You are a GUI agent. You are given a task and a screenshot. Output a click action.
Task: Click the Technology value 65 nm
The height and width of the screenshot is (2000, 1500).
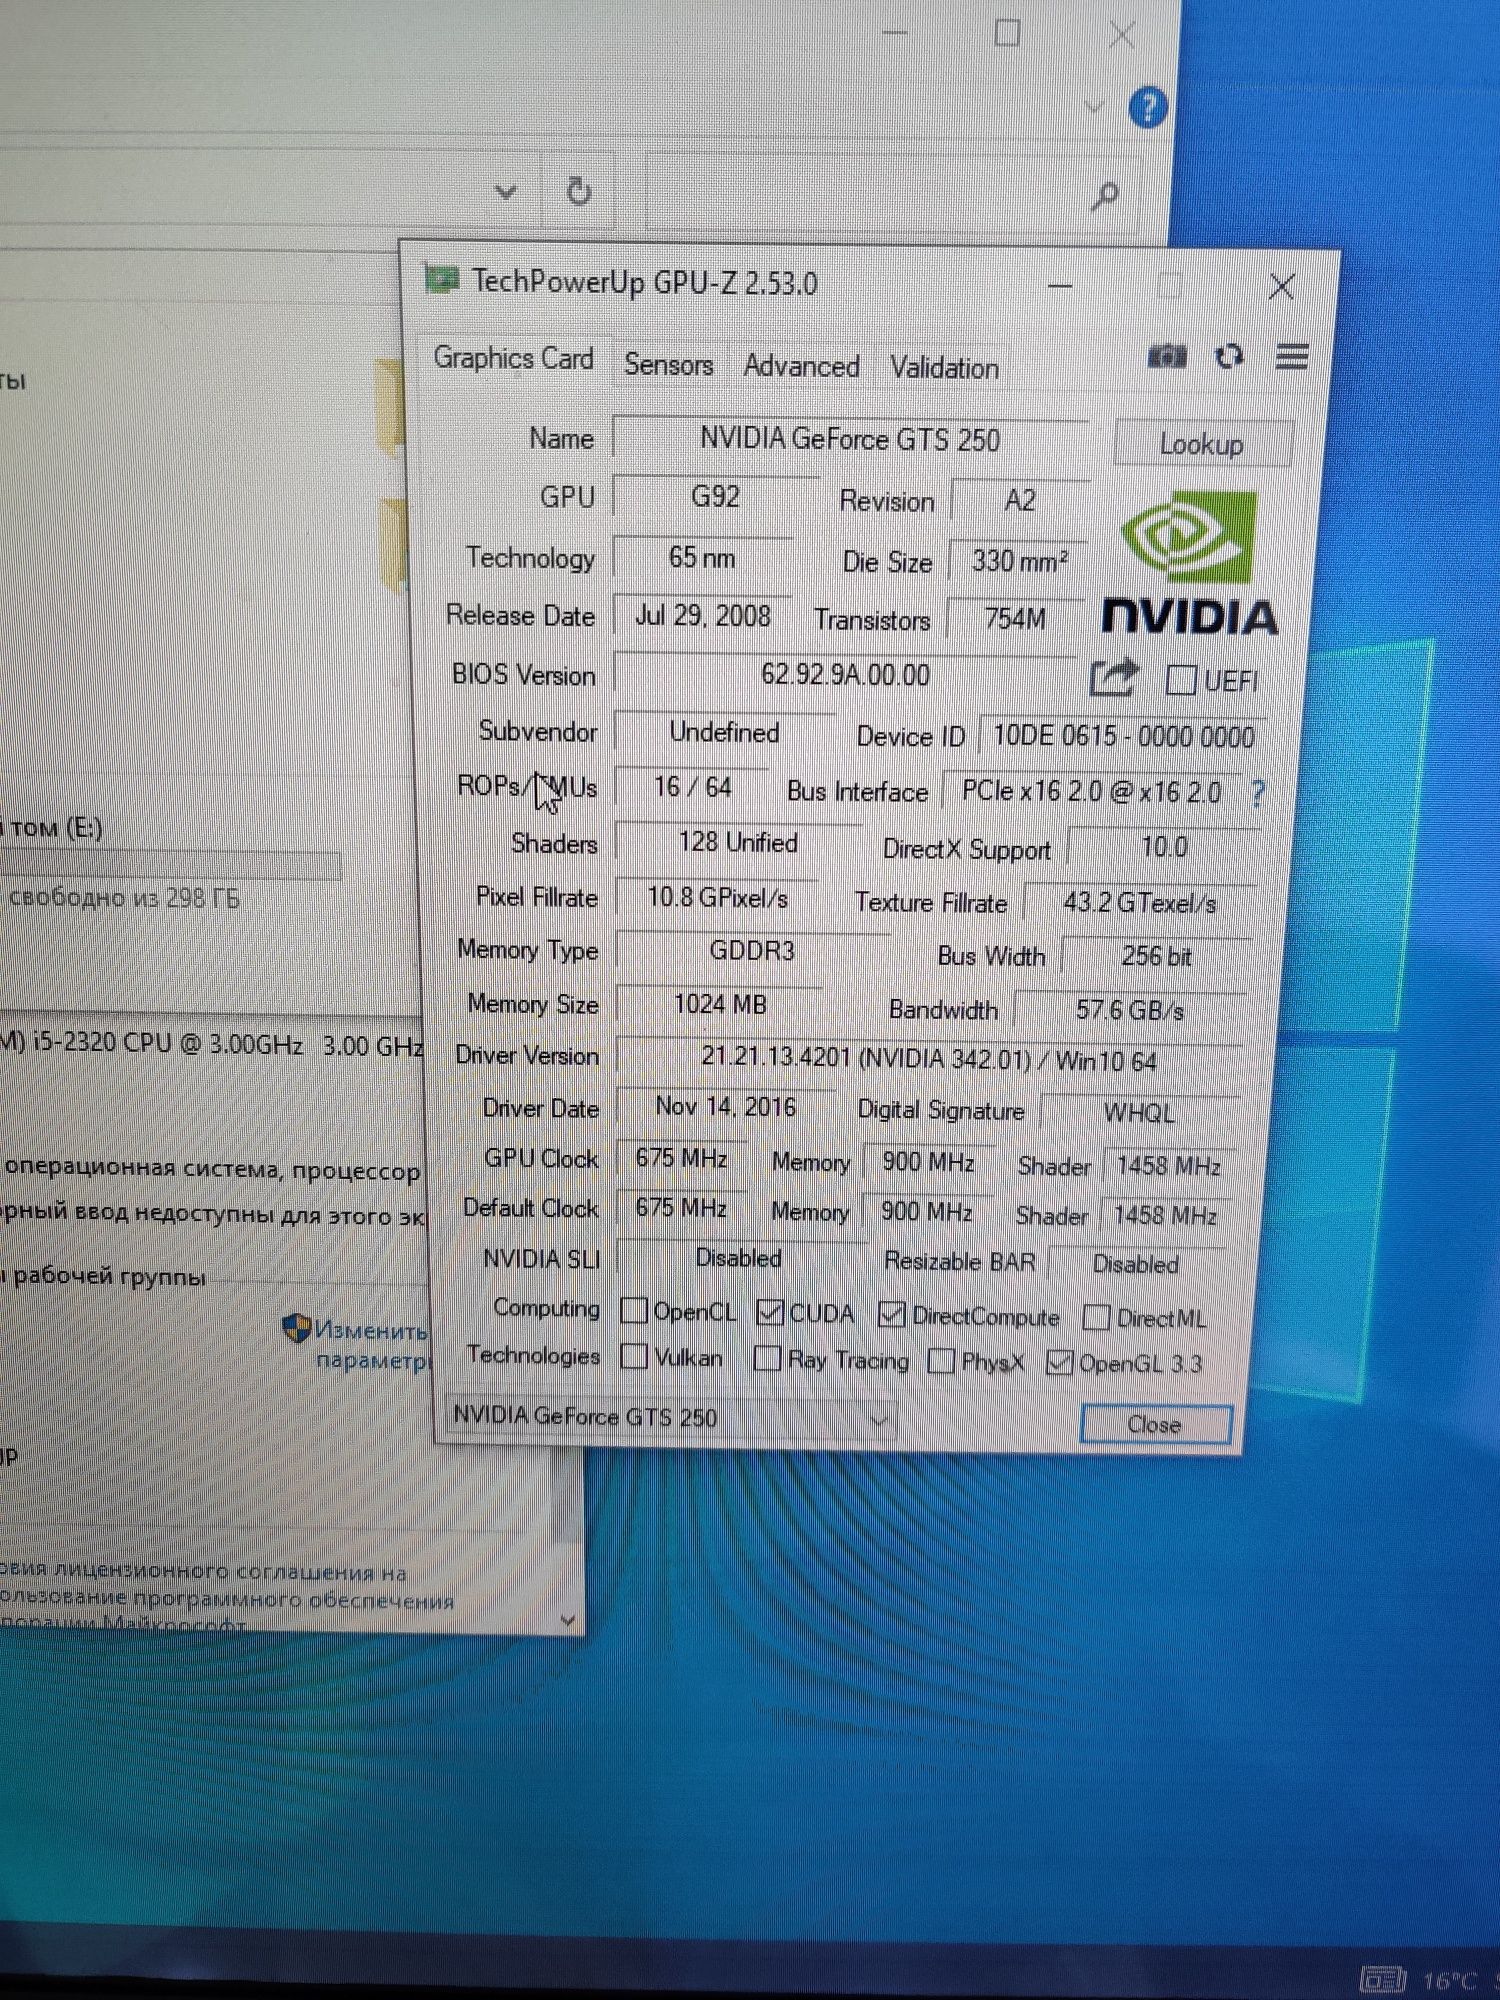(702, 557)
